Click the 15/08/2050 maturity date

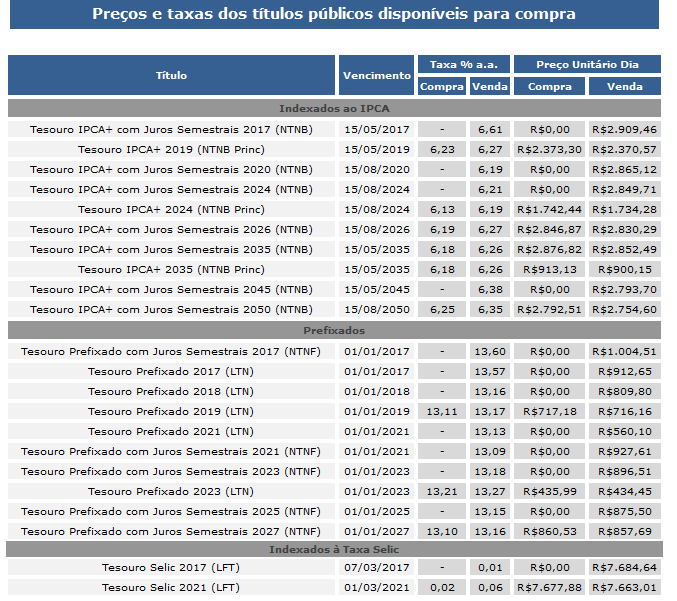pyautogui.click(x=376, y=309)
